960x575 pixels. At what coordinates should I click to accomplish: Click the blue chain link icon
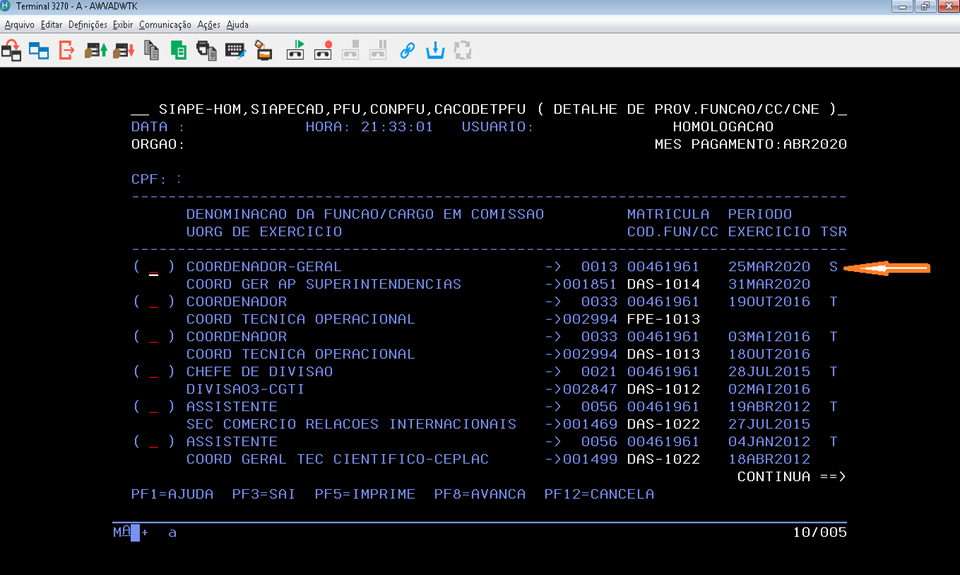pos(407,49)
